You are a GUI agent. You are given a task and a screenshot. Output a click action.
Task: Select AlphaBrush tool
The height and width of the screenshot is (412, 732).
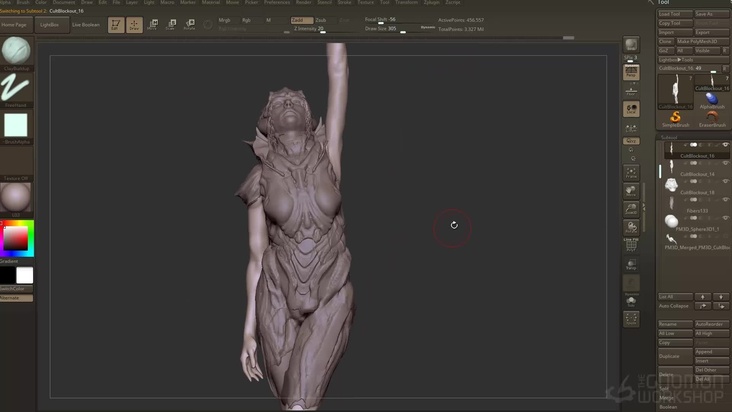click(x=712, y=101)
